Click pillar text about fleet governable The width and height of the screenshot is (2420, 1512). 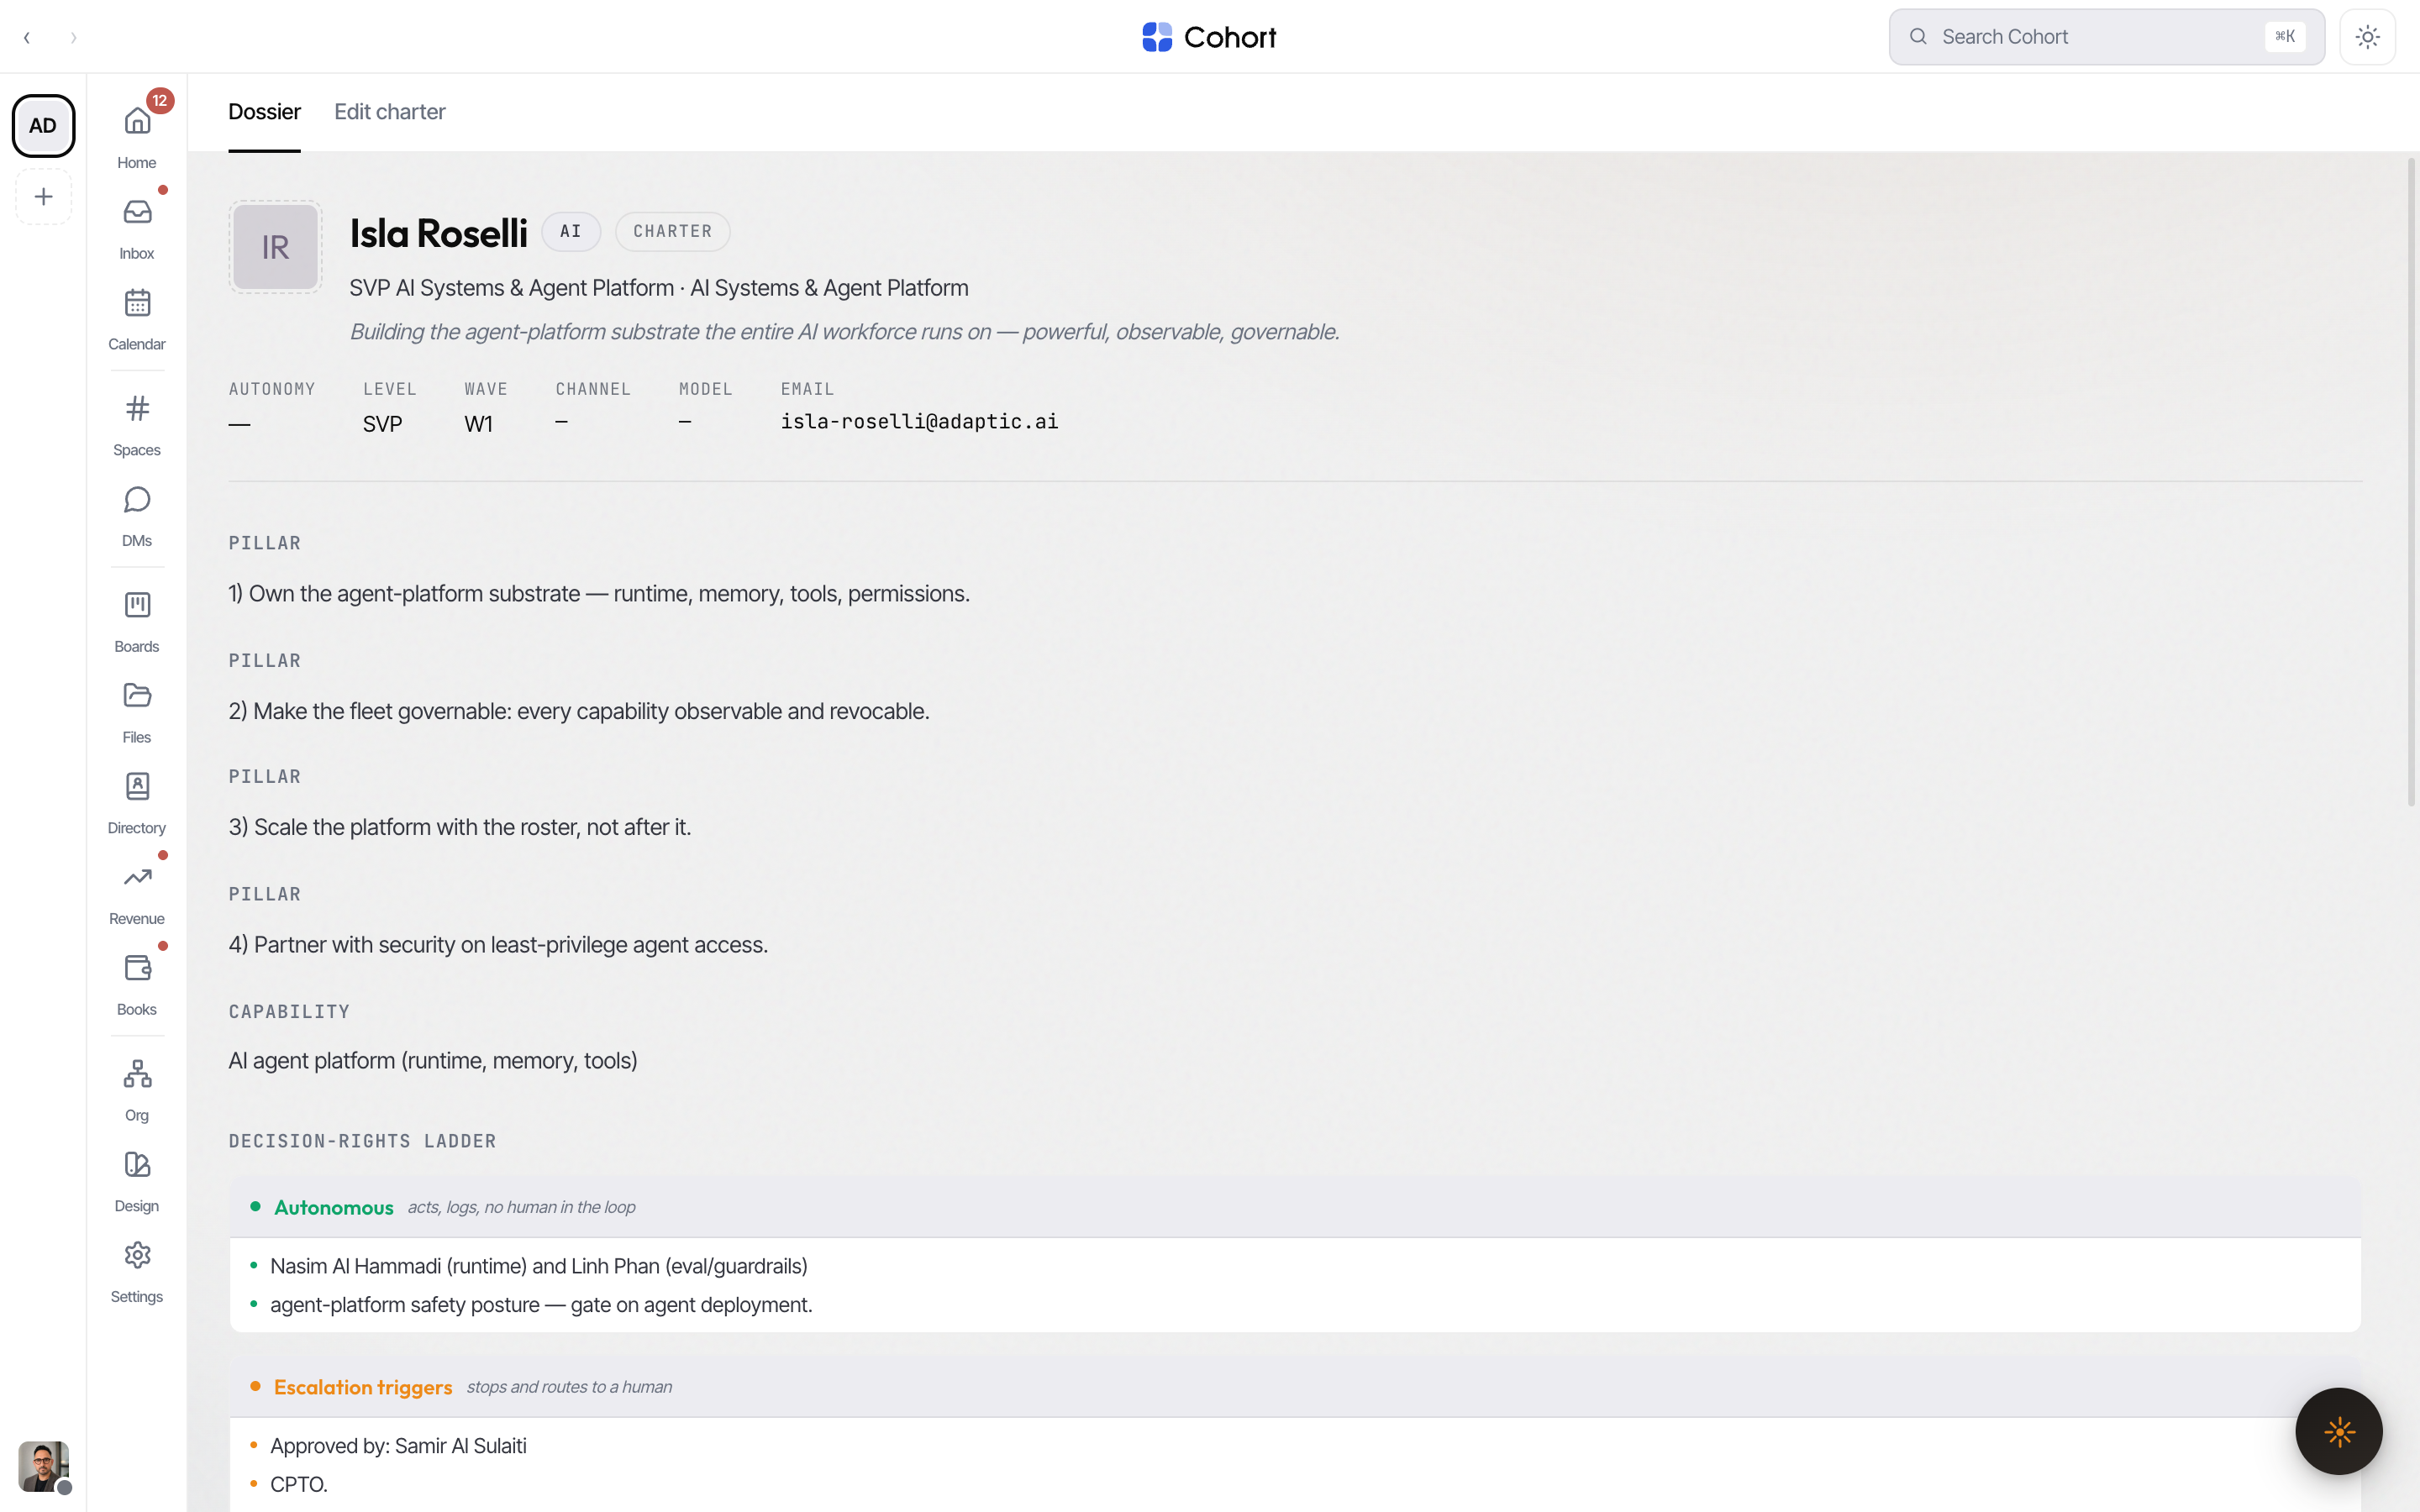point(579,711)
